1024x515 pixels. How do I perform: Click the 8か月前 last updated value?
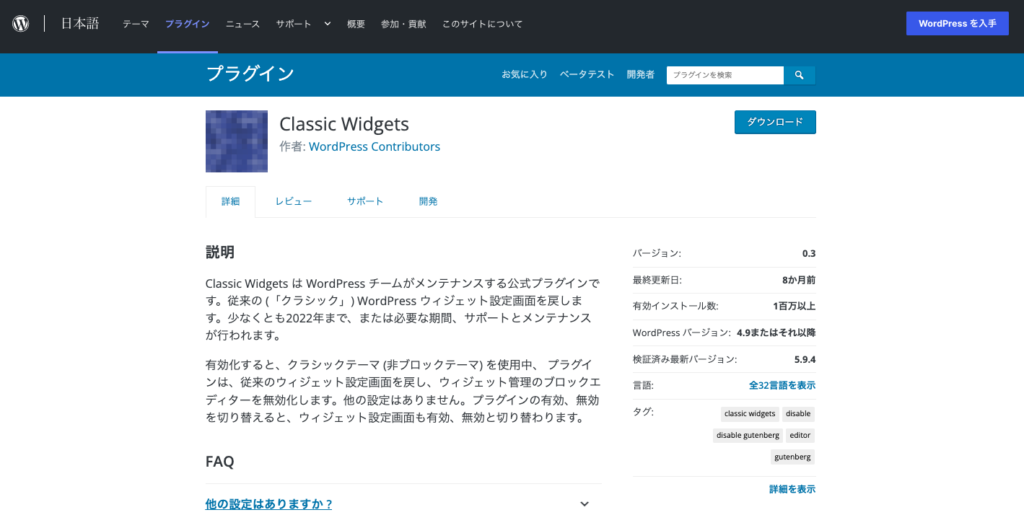coord(799,280)
